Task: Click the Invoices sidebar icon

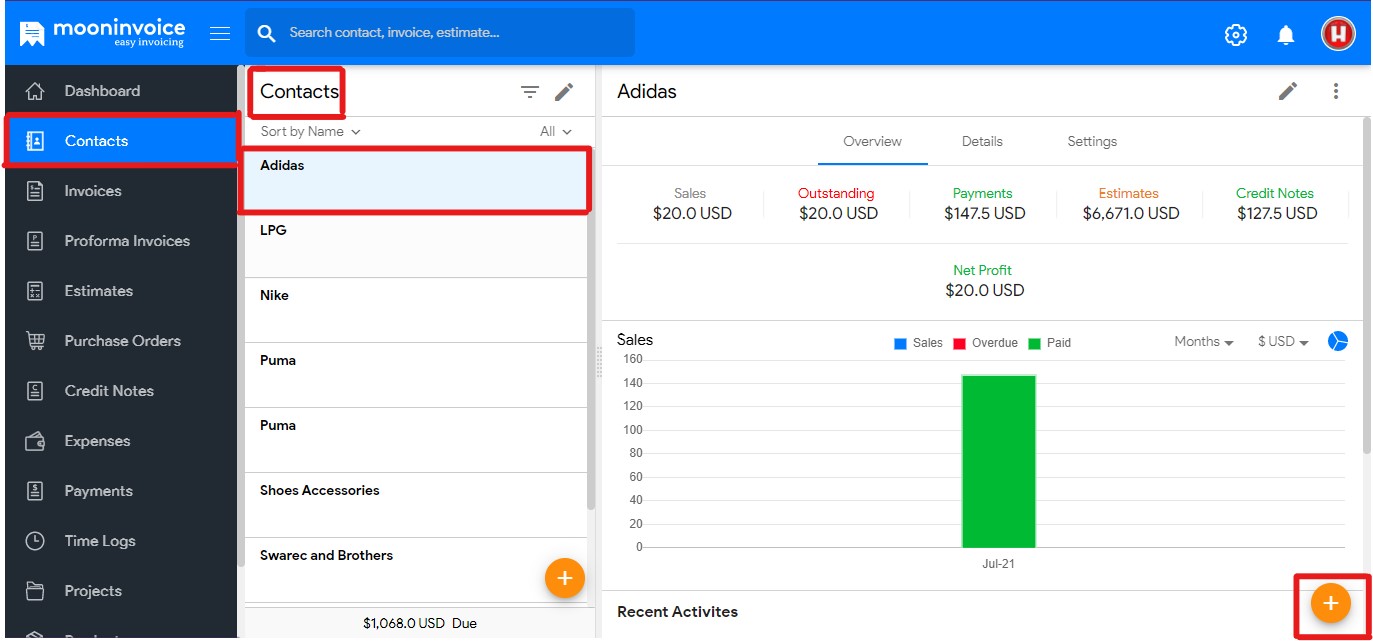Action: click(x=35, y=191)
